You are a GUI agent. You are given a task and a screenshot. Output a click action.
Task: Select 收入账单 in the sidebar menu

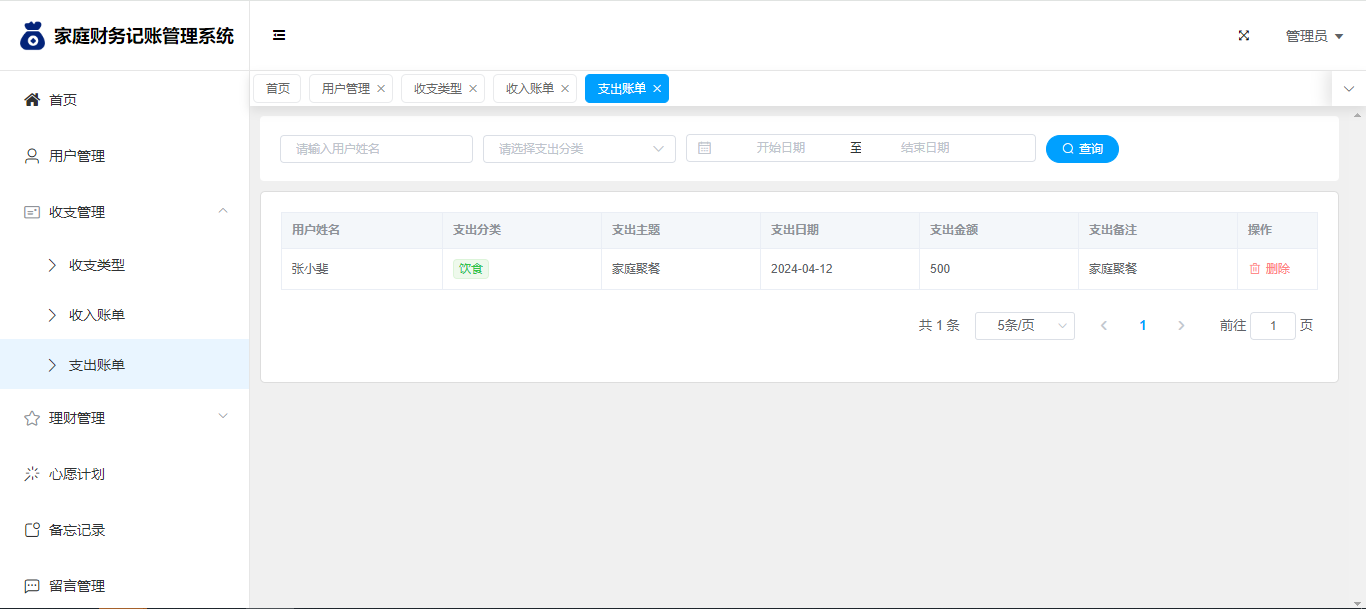97,315
